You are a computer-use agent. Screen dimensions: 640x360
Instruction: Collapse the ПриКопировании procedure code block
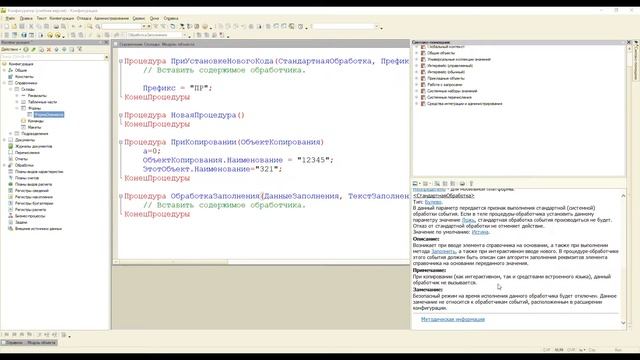click(121, 142)
